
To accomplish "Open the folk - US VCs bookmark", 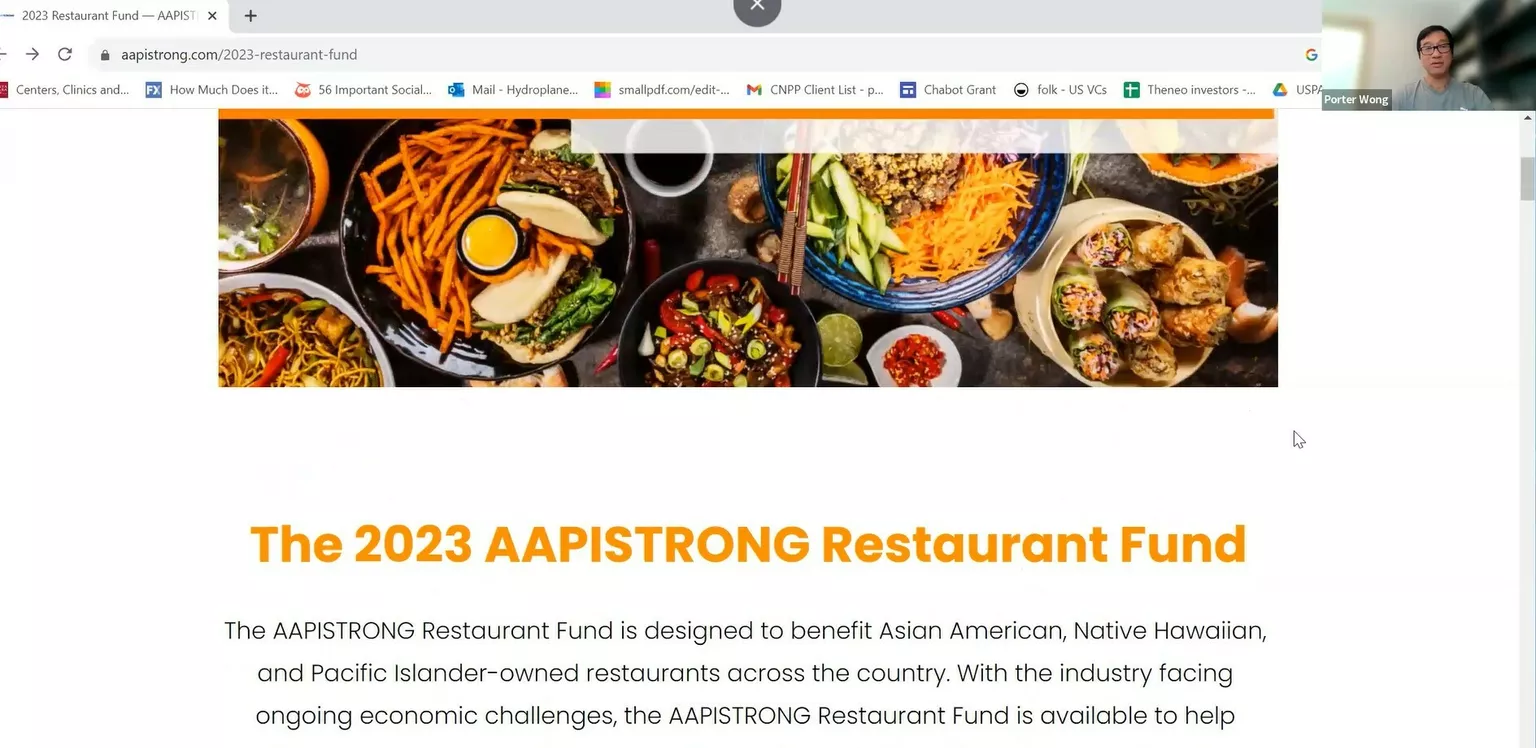I will coord(1060,90).
